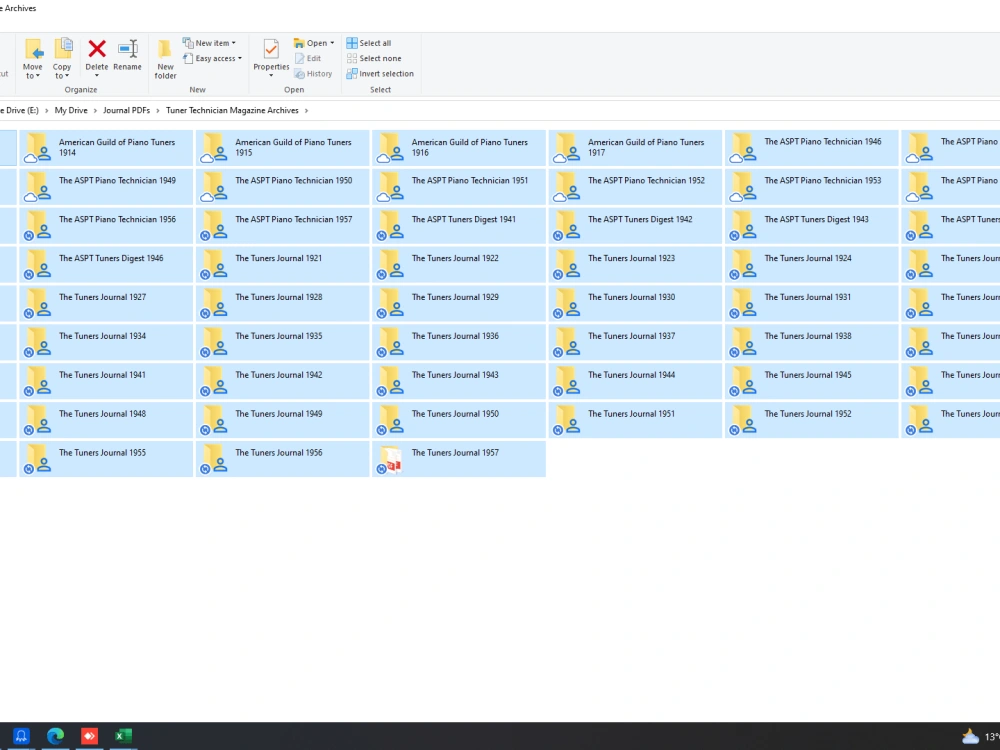This screenshot has height=750, width=1000.
Task: Click Select all in the Select group
Action: pyautogui.click(x=369, y=43)
